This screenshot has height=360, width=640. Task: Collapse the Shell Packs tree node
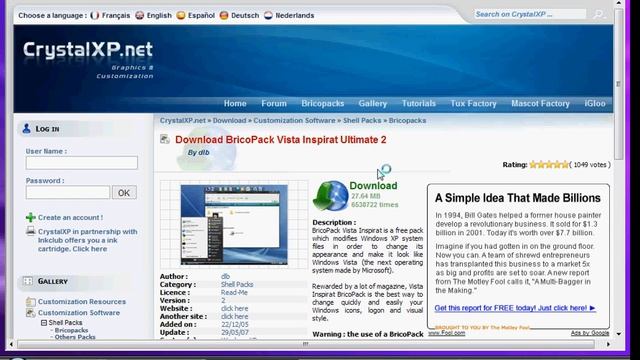tap(44, 323)
